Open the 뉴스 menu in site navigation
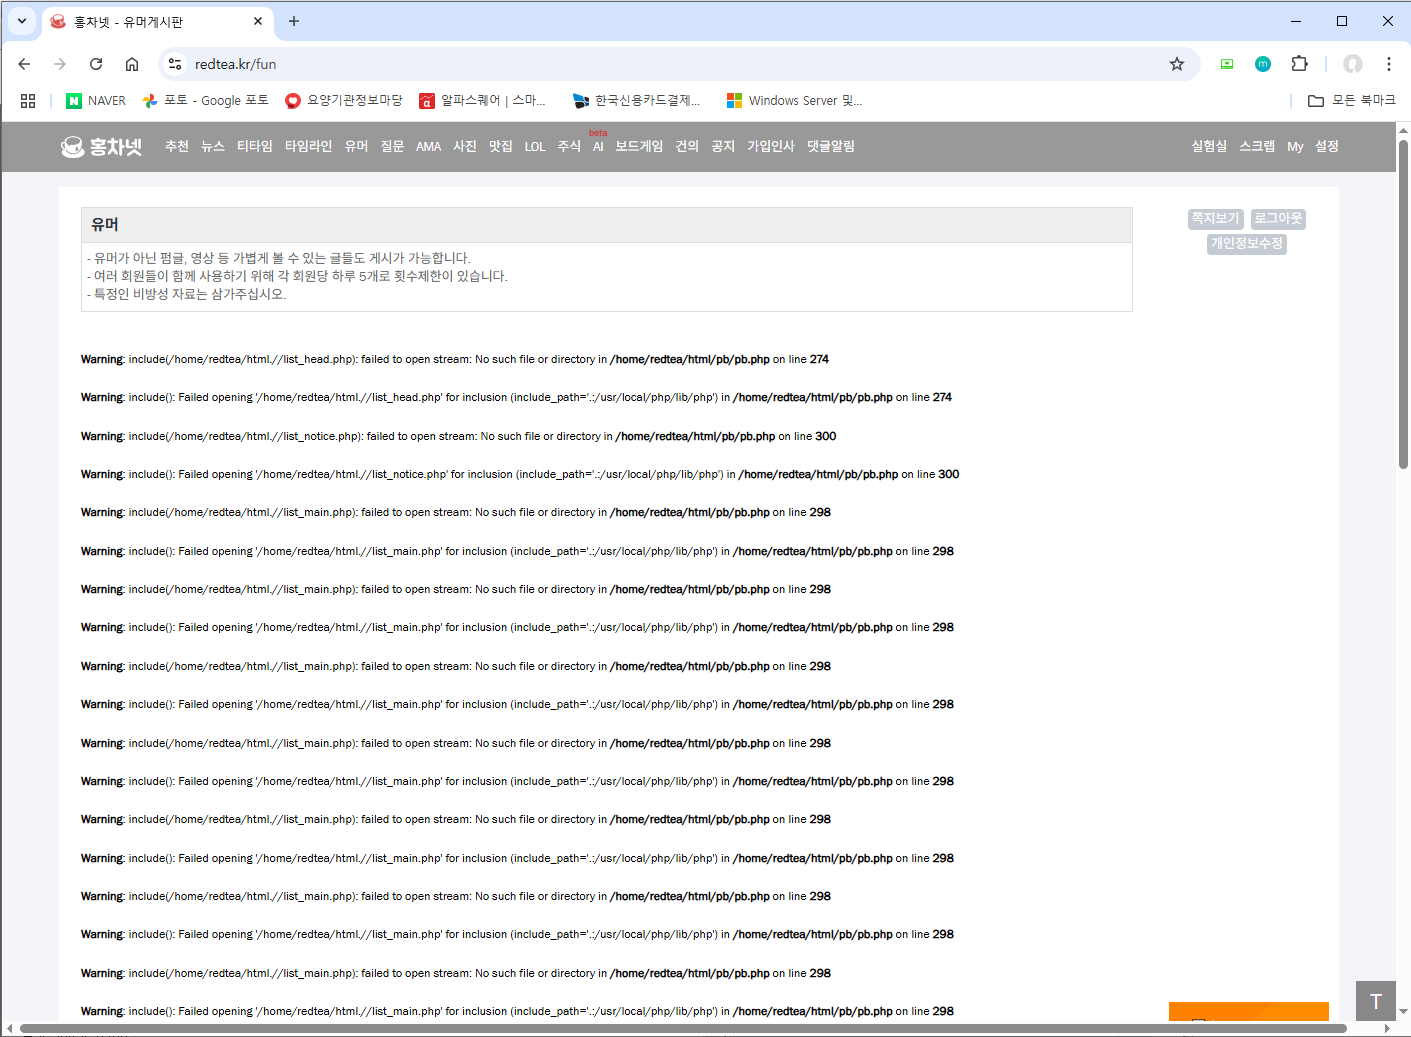This screenshot has width=1411, height=1037. click(212, 147)
